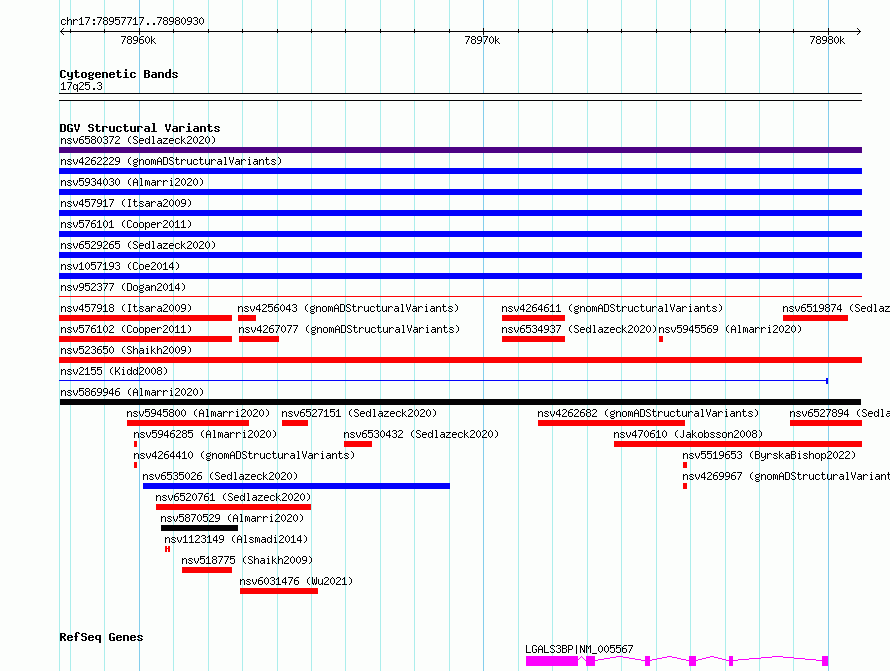The image size is (890, 671).
Task: Select nsv4264611 (gnomADStructuralVariants) label
Action: tap(612, 308)
